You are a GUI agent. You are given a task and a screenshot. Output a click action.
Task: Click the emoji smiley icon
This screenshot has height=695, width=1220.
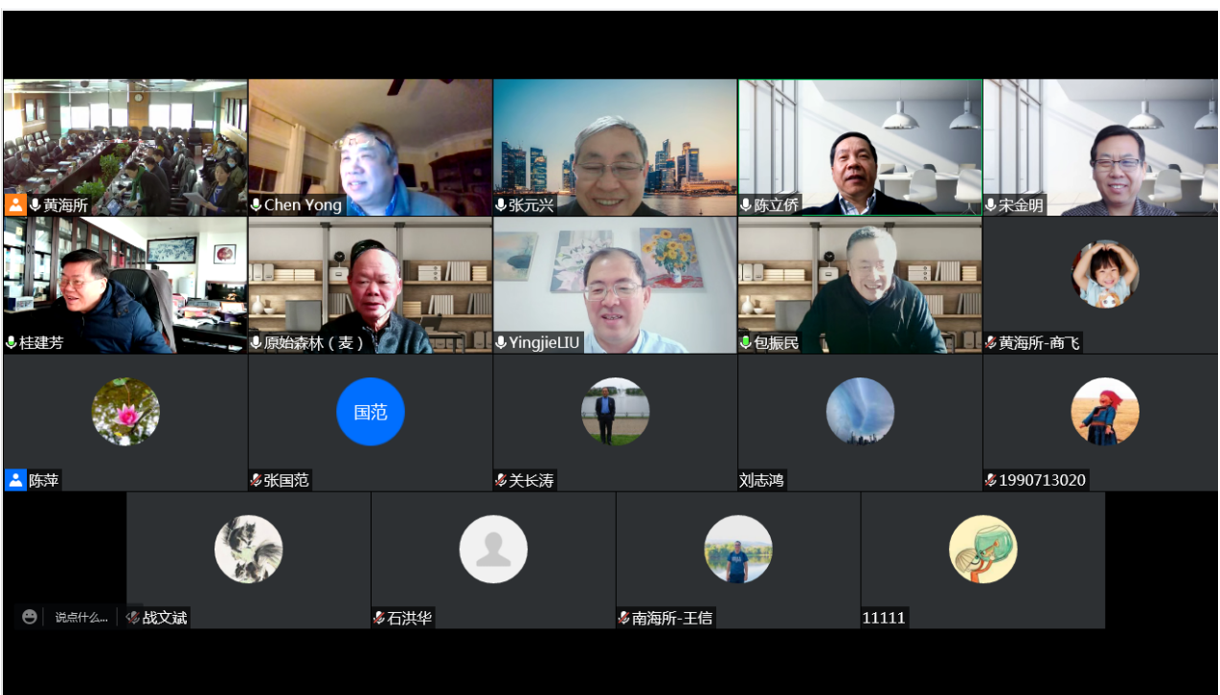pos(30,617)
